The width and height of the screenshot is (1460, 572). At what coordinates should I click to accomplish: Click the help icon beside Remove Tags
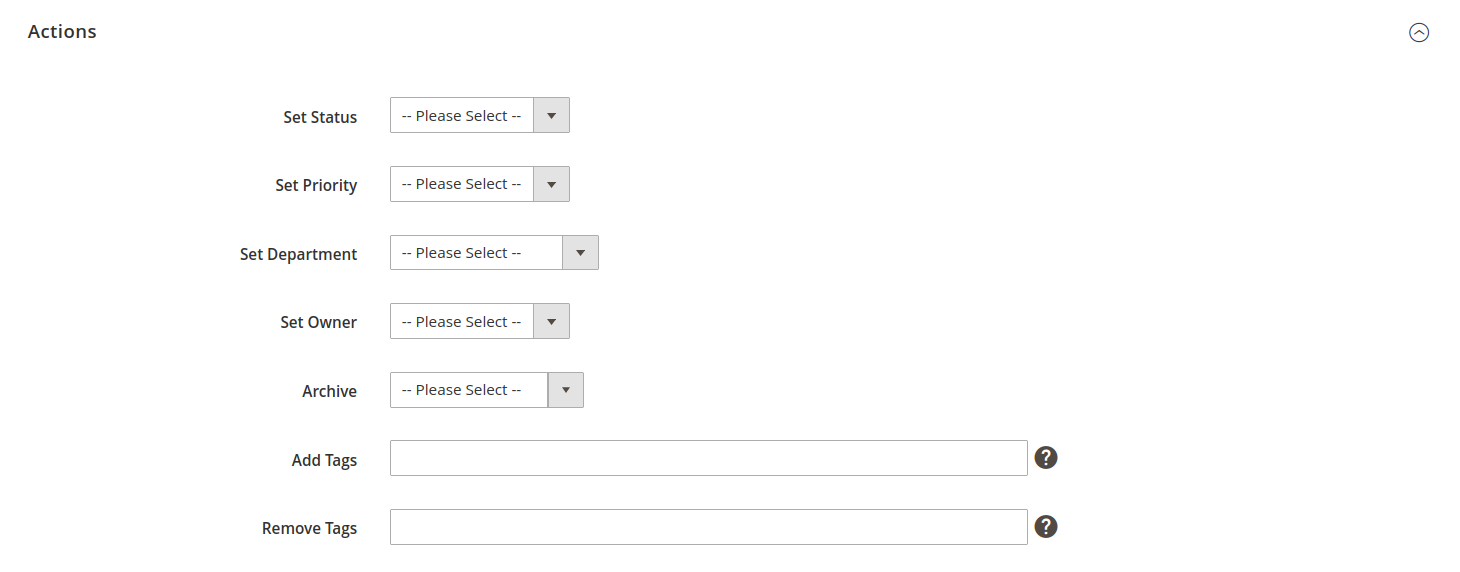click(1046, 527)
